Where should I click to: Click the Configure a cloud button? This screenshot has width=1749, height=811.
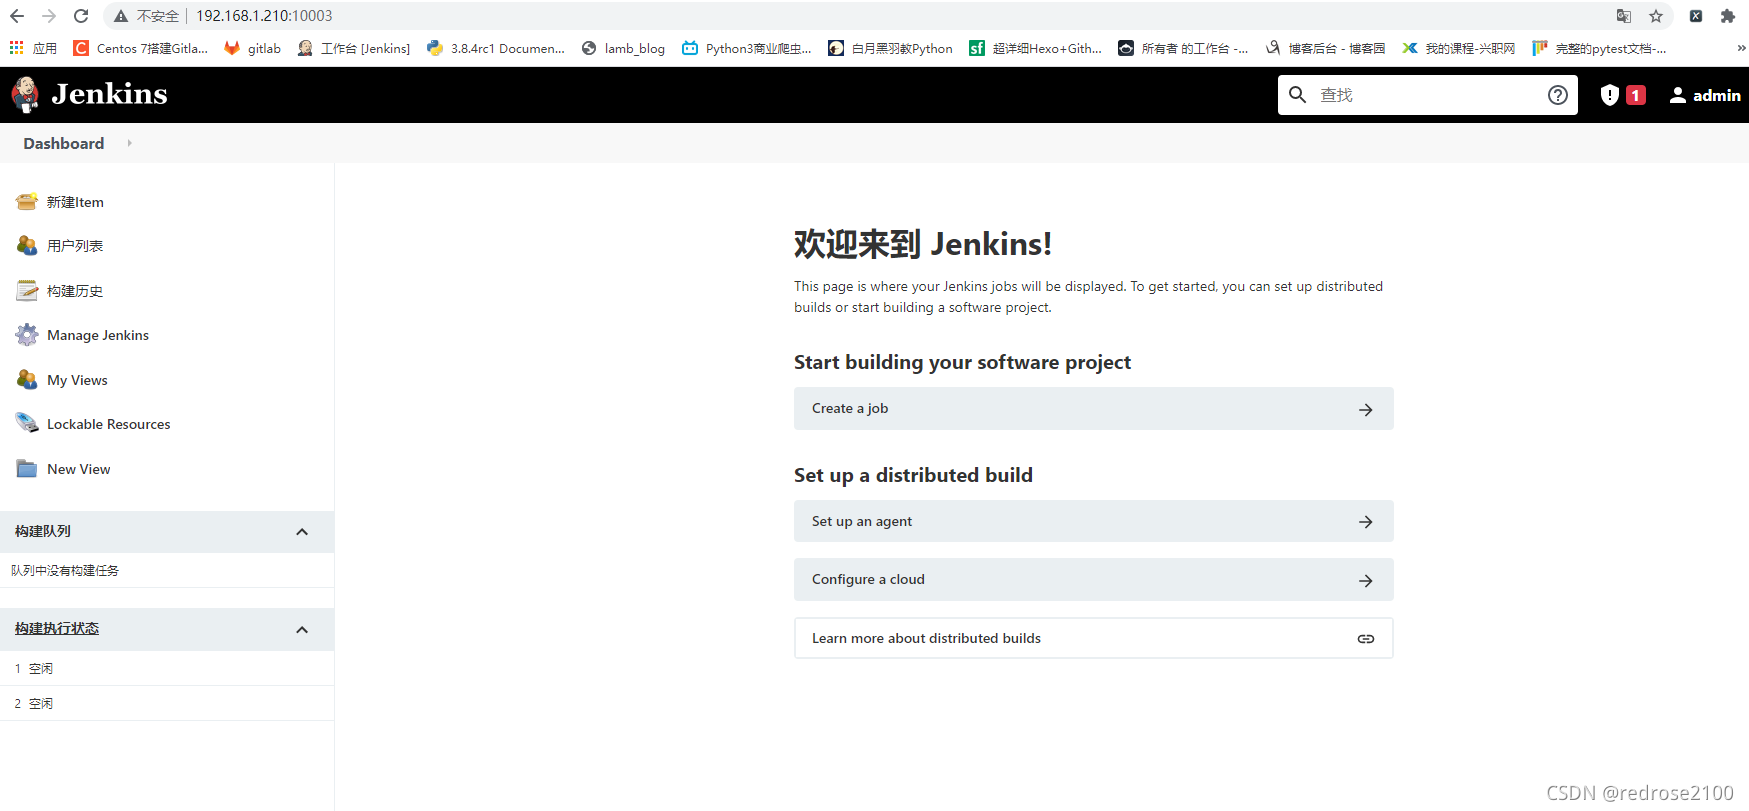1093,580
